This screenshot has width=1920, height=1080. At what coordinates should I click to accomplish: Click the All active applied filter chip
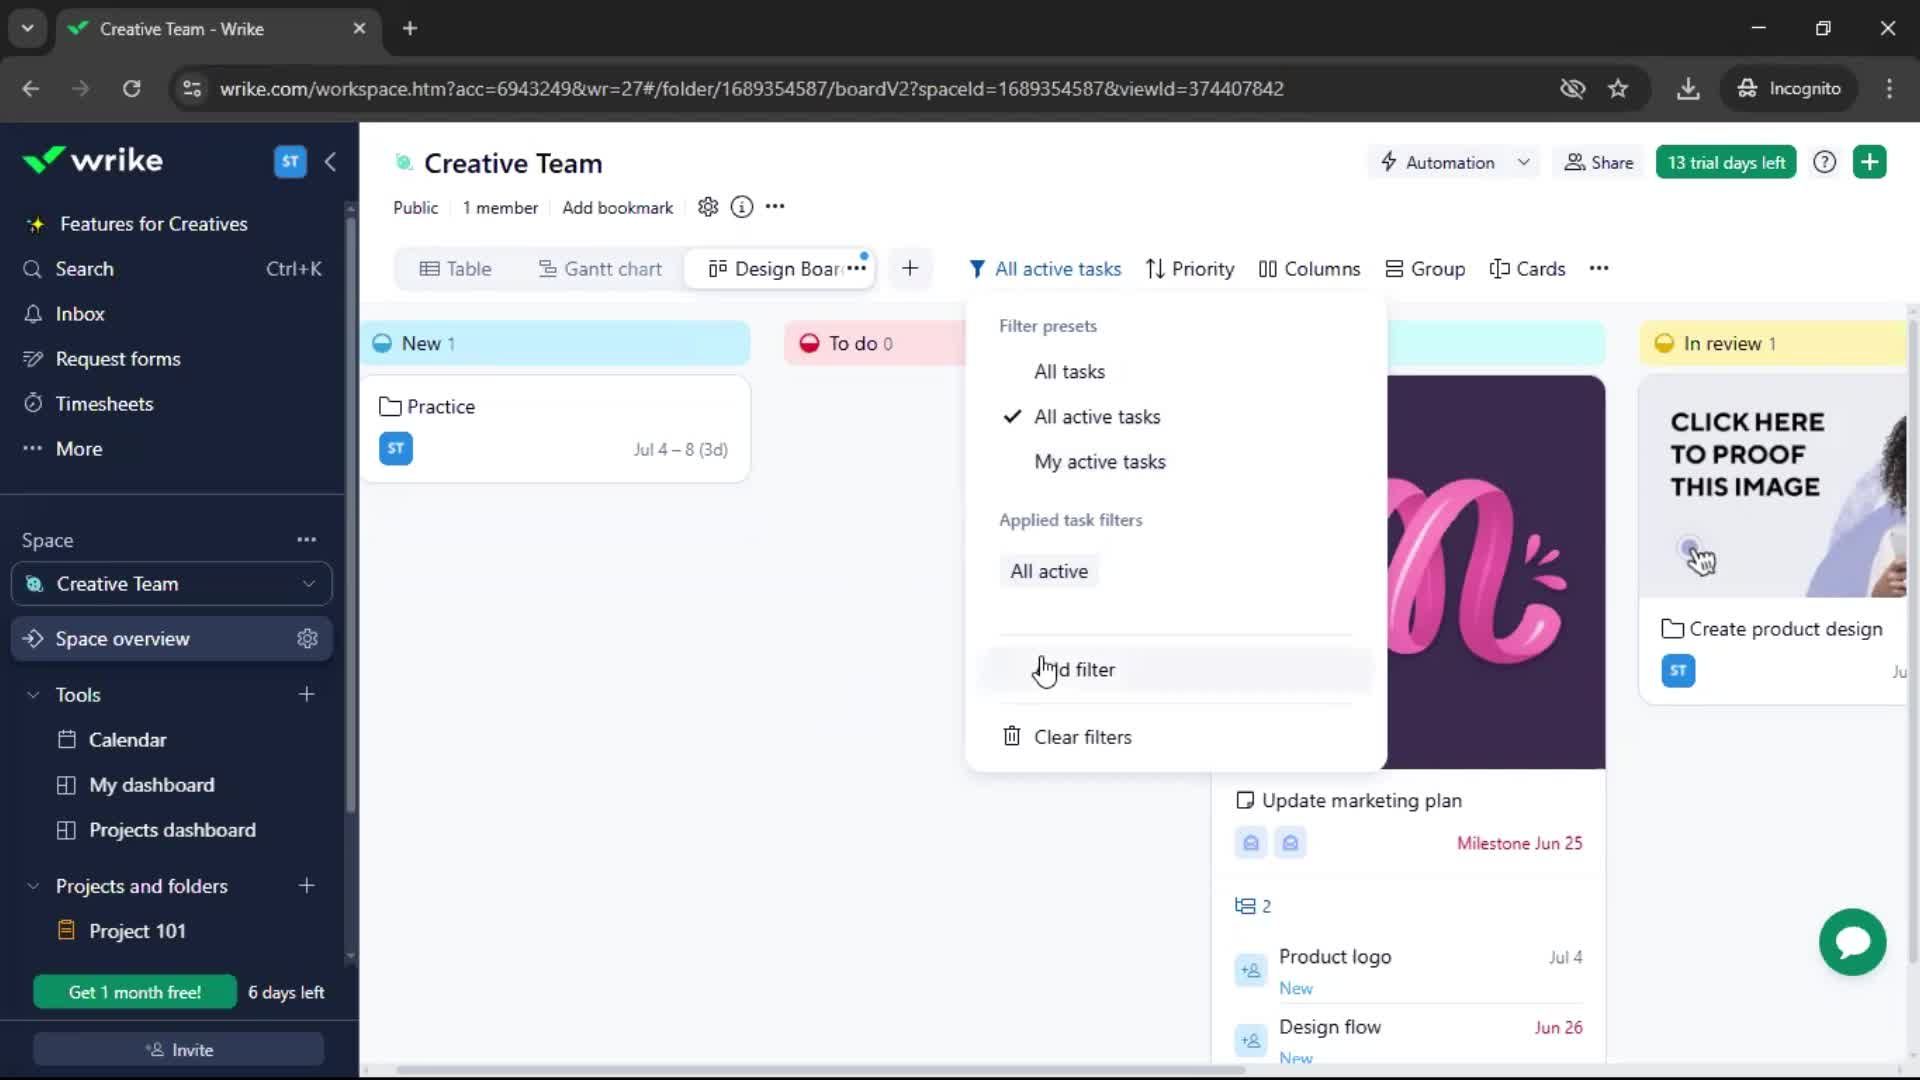click(x=1049, y=572)
